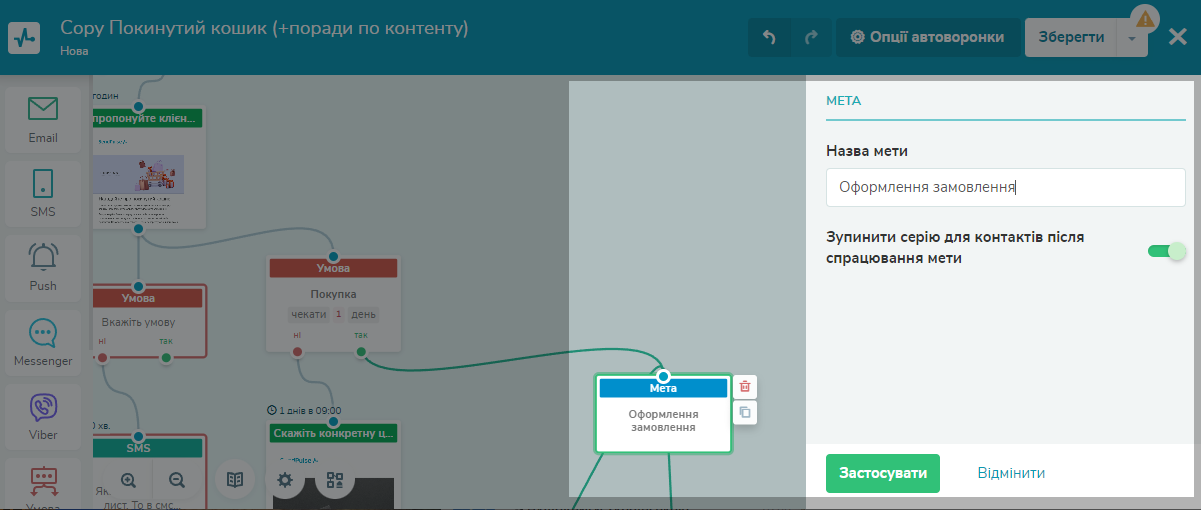The image size is (1201, 510).
Task: Zoom in on the flow canvas
Action: point(128,480)
